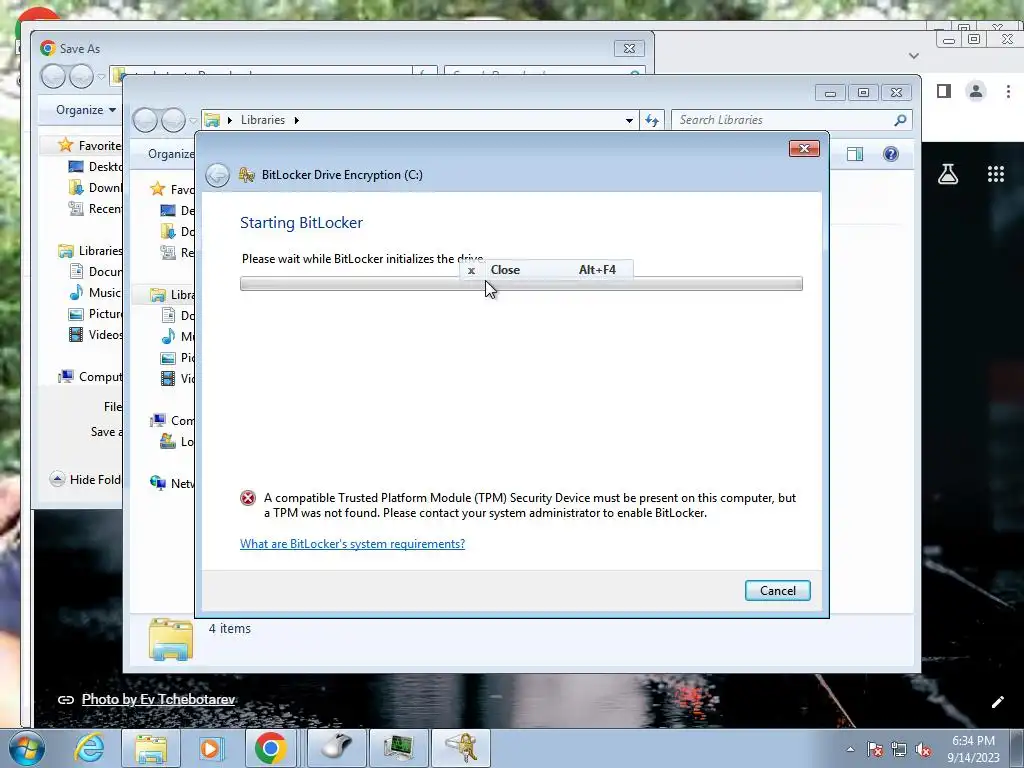This screenshot has height=768, width=1024.
Task: Click the BitLocker dialog back arrow
Action: (x=217, y=175)
